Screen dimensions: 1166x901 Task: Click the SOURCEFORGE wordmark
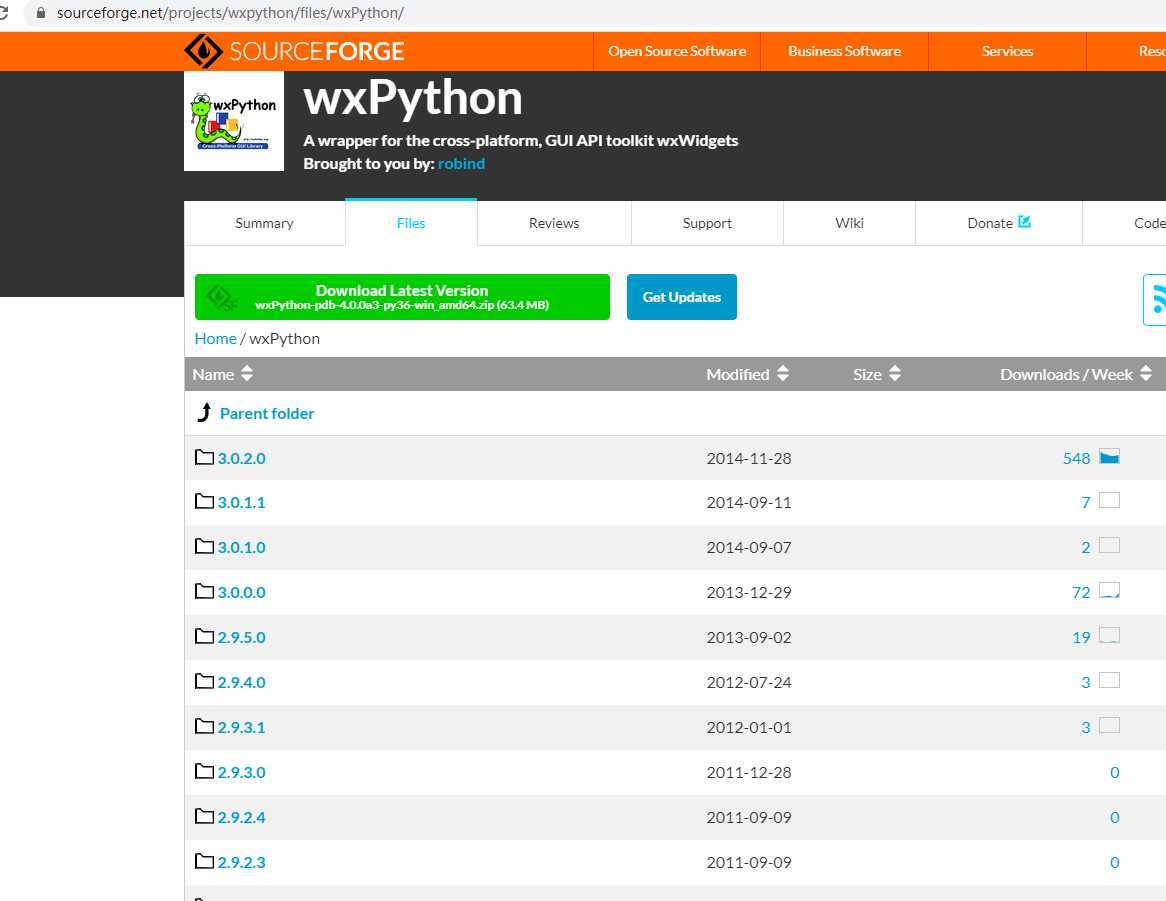click(x=317, y=51)
